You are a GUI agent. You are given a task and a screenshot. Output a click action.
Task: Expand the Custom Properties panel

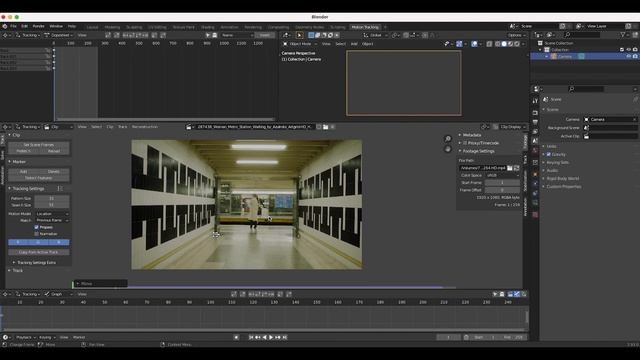click(564, 187)
